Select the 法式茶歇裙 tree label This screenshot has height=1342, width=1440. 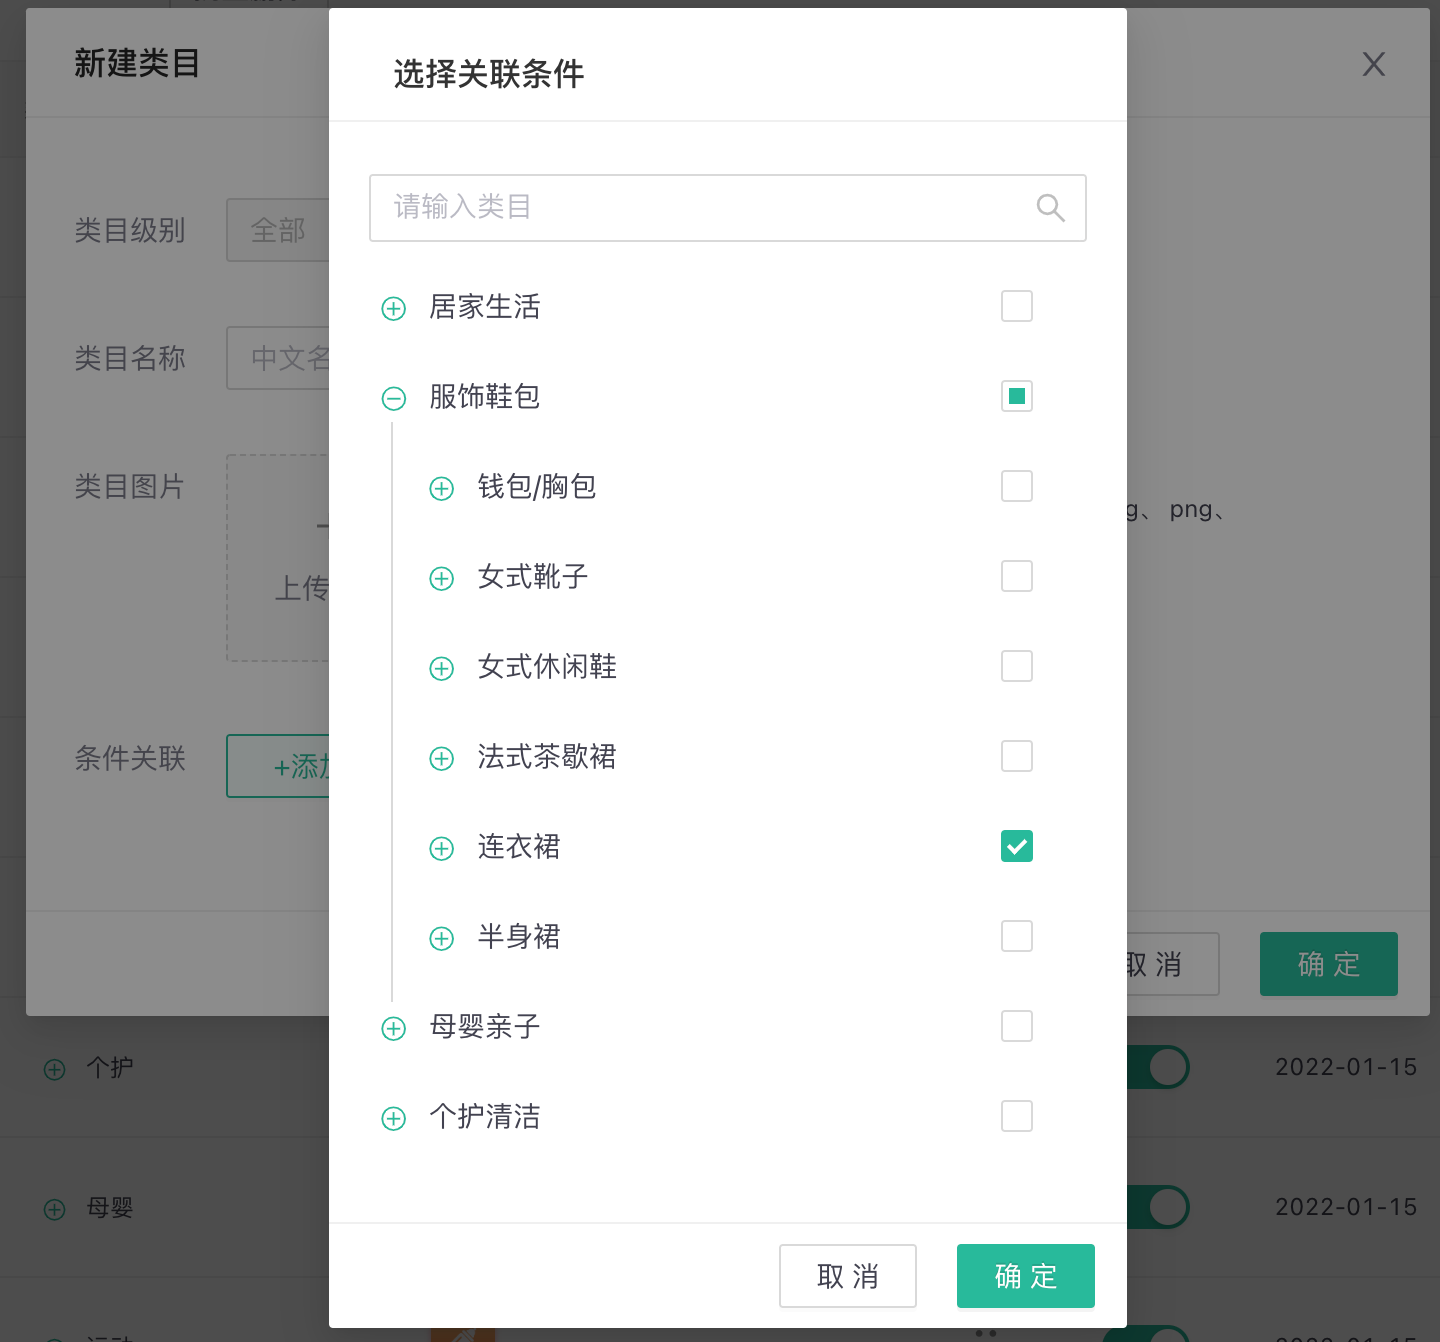click(547, 757)
